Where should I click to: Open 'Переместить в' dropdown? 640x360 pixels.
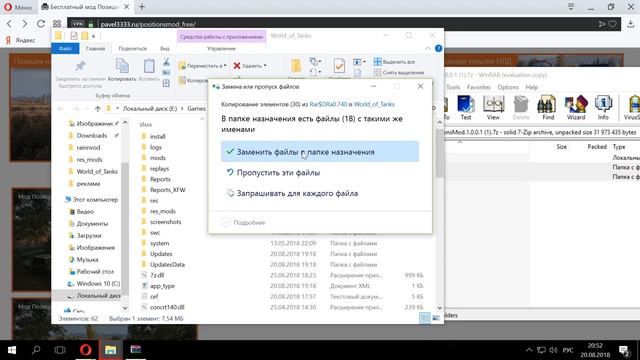click(x=203, y=66)
